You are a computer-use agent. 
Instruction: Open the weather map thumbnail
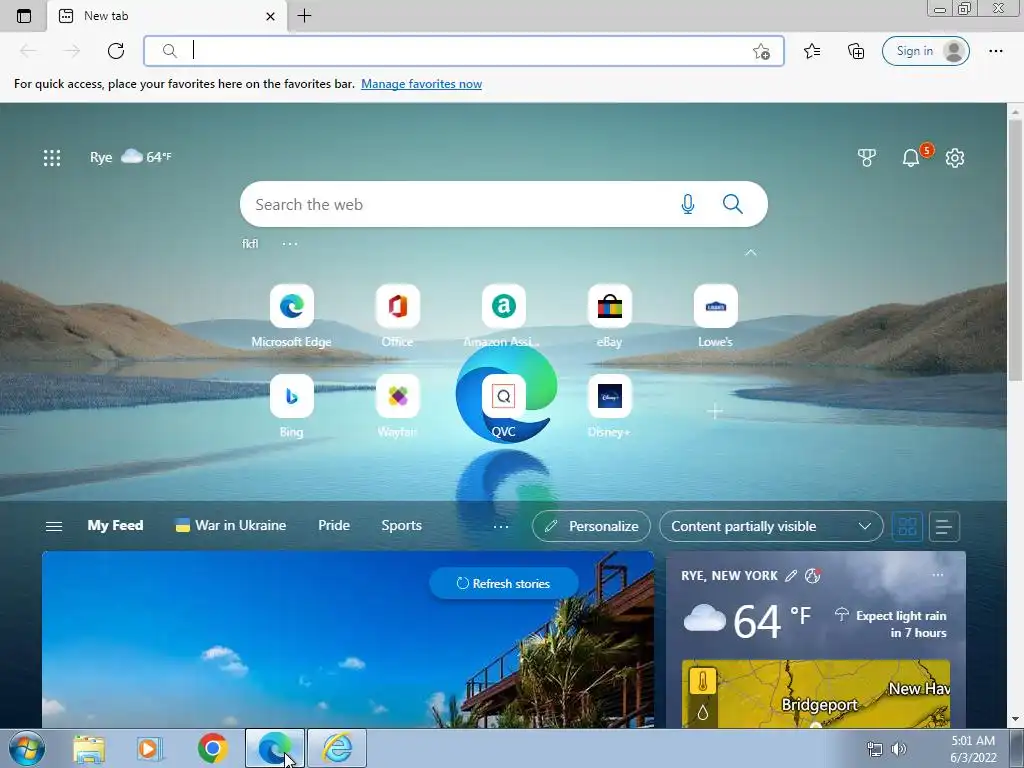point(816,694)
